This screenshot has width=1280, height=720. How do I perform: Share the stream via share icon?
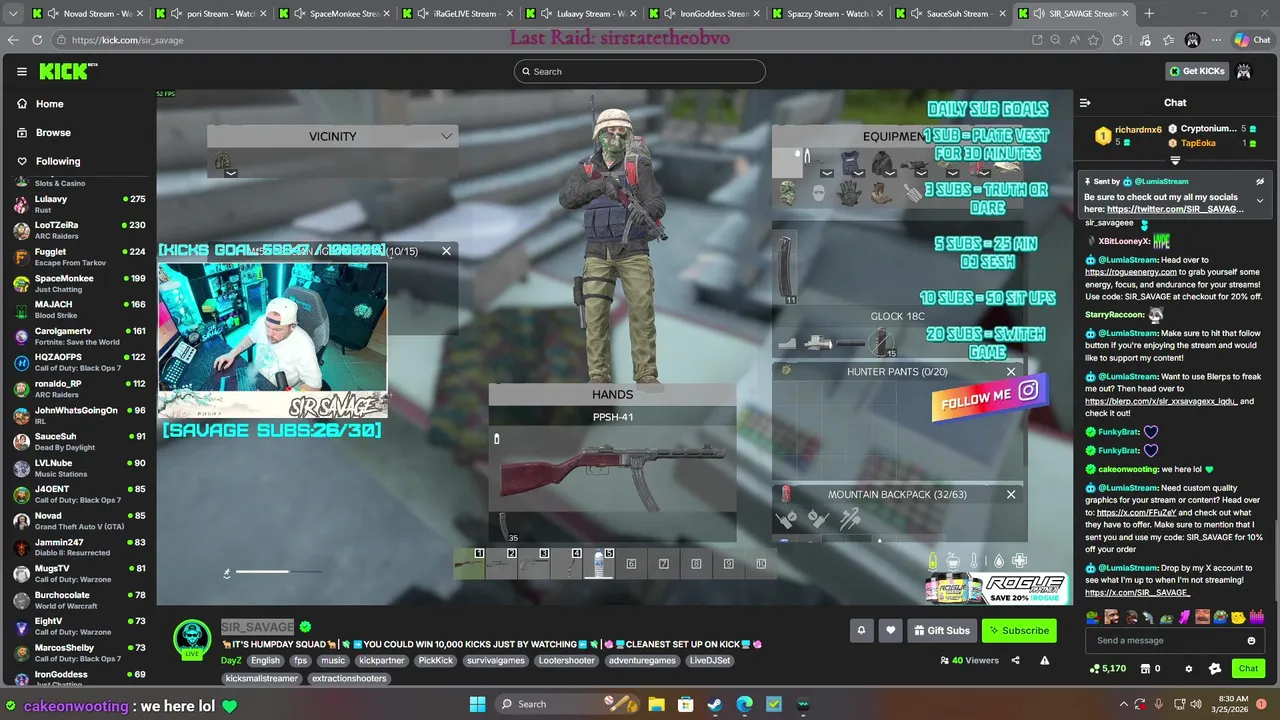[1016, 660]
